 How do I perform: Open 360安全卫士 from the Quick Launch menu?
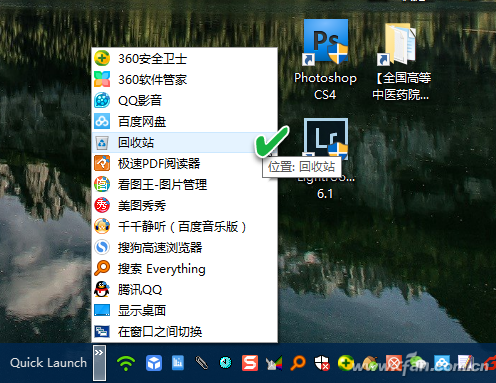(x=184, y=59)
